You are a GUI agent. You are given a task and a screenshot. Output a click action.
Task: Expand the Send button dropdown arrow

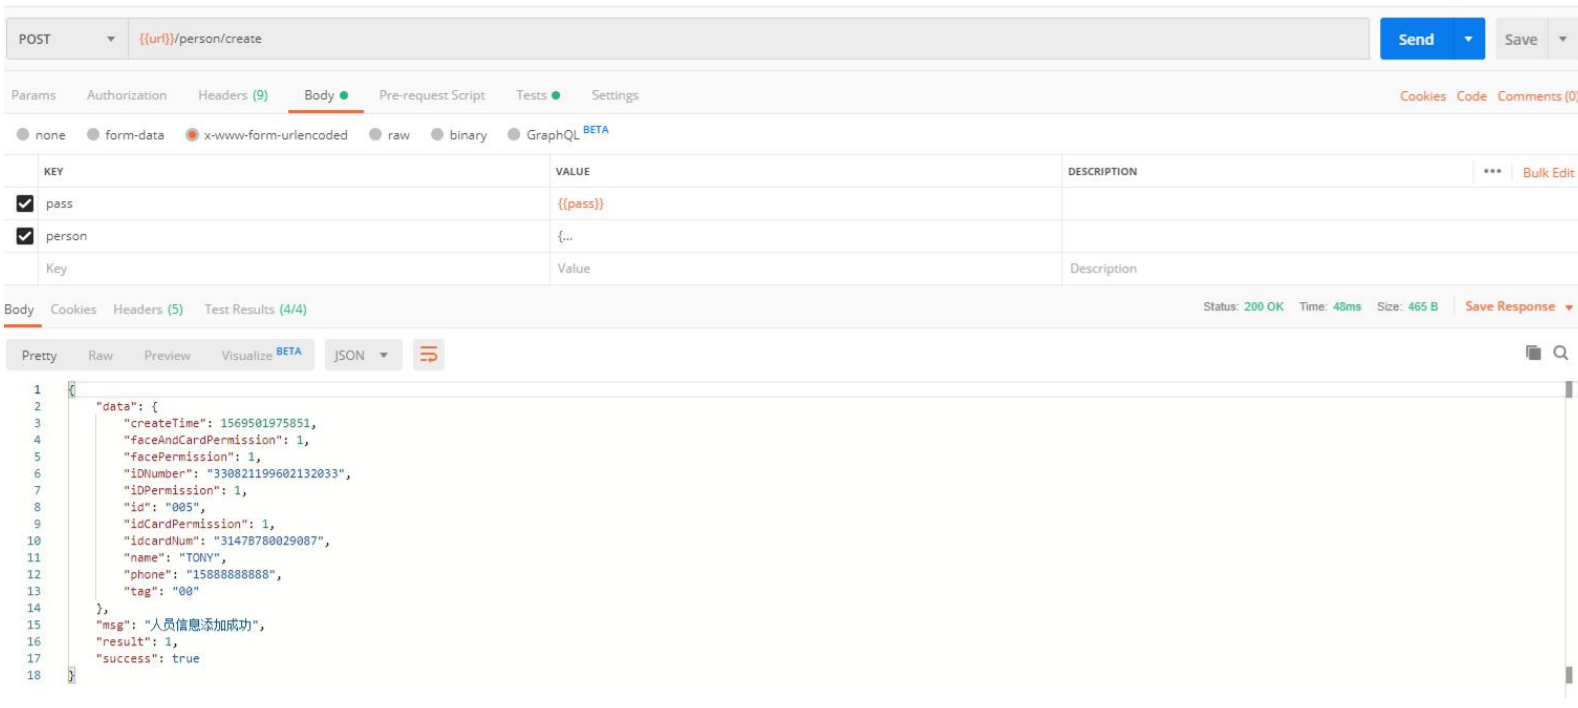1468,39
